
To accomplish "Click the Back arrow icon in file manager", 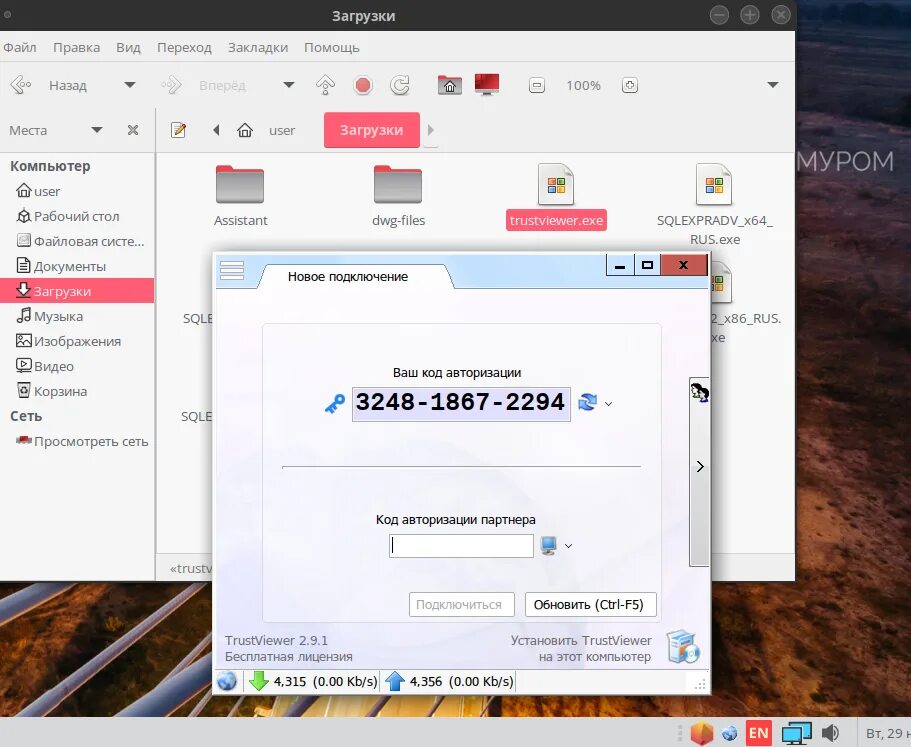I will 20,85.
